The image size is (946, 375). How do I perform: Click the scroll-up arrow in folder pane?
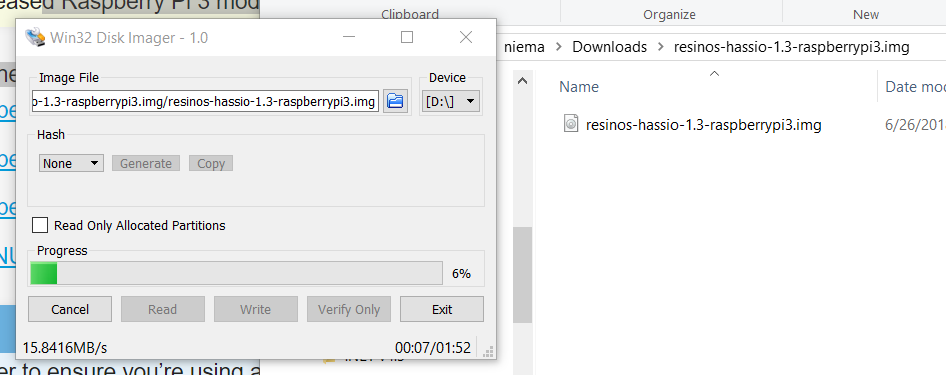pos(522,81)
